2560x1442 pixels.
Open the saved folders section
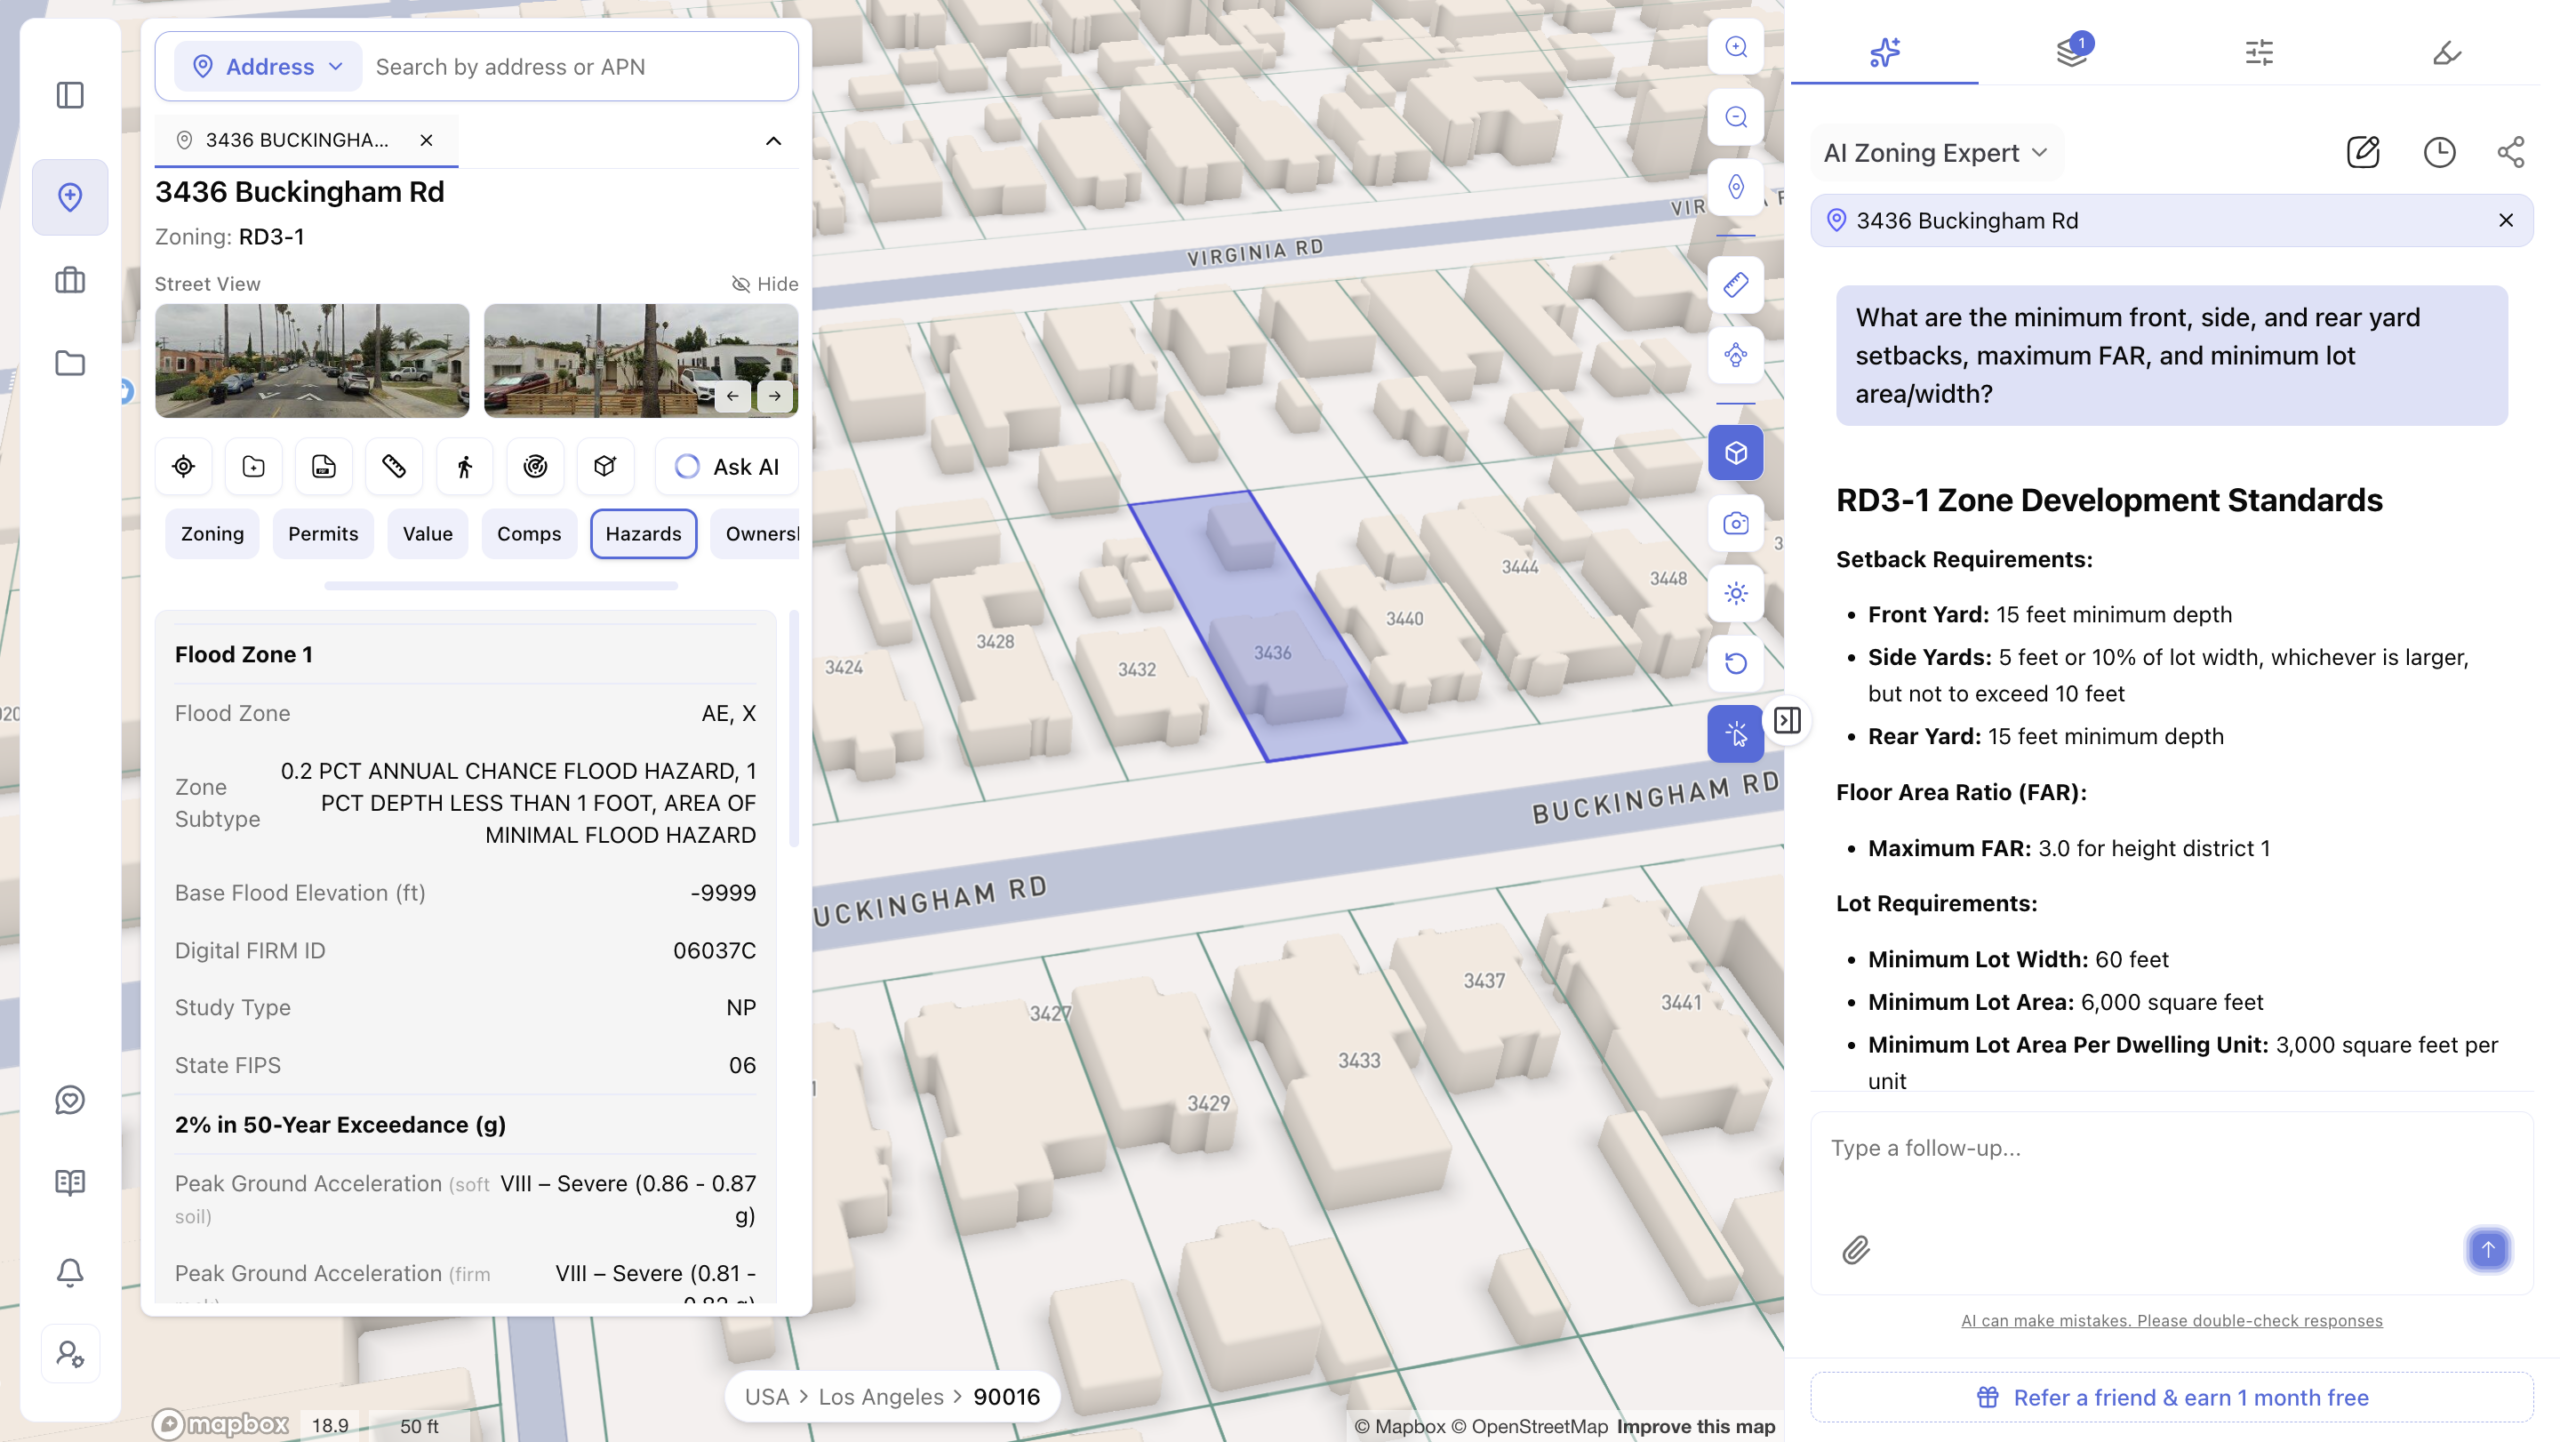coord(70,363)
